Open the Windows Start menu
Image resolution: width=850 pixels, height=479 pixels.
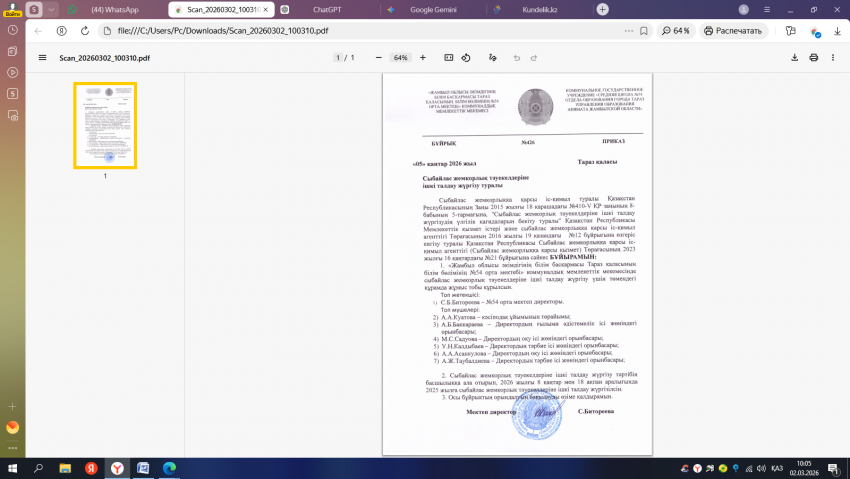coord(12,468)
